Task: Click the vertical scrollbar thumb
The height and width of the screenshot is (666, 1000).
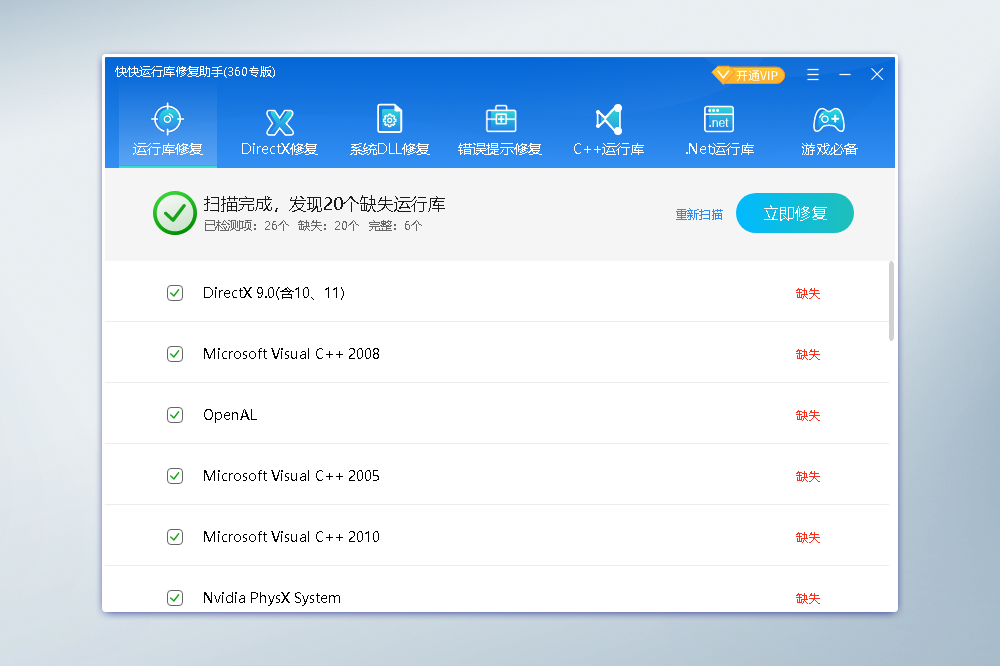Action: click(x=891, y=301)
